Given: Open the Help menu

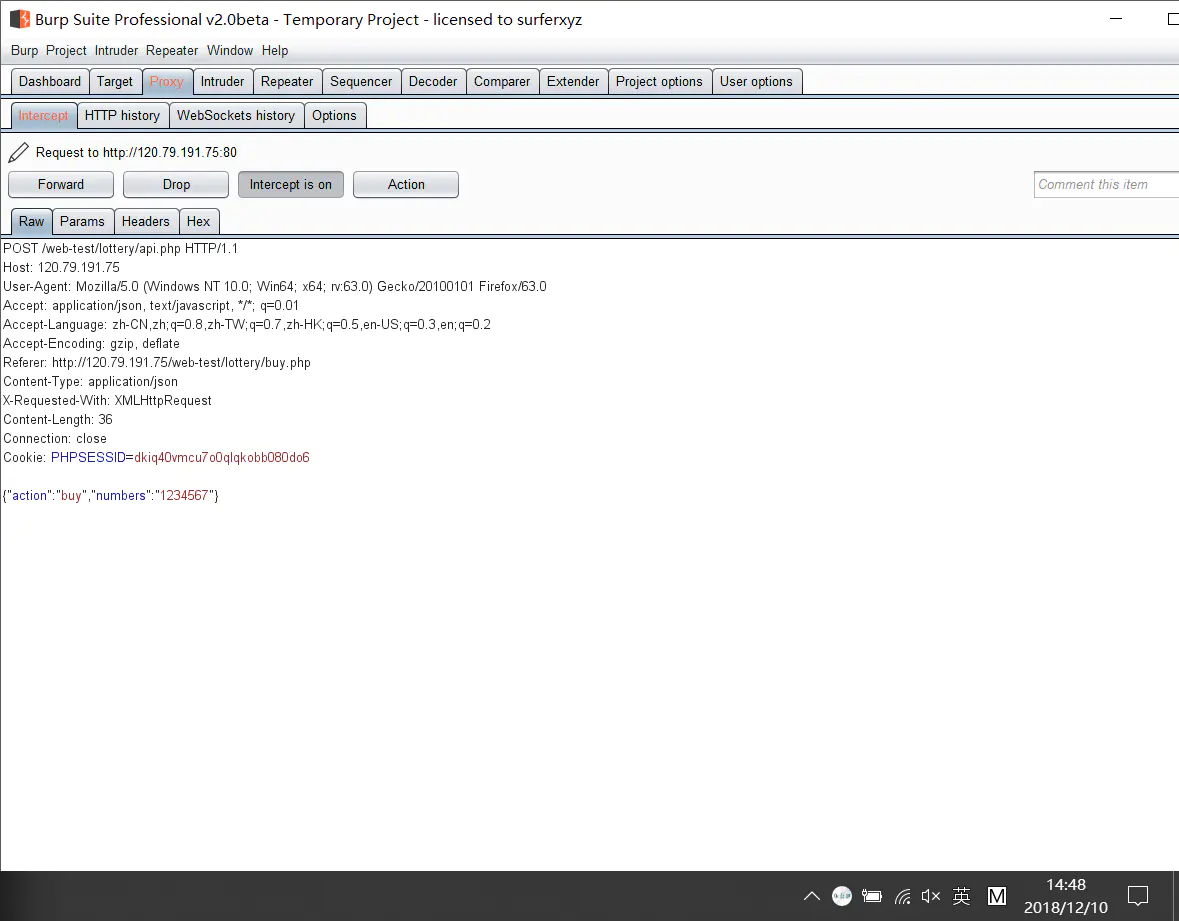Looking at the screenshot, I should click(x=275, y=50).
